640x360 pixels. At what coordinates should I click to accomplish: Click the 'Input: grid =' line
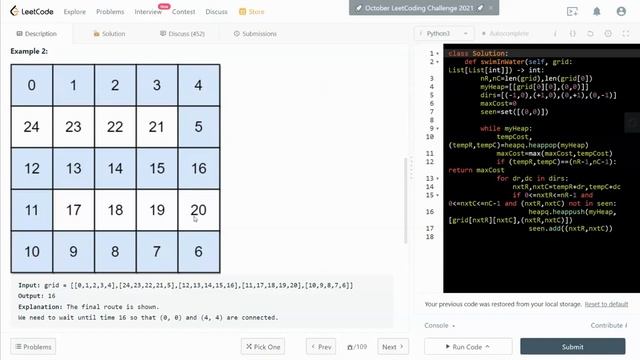coord(185,285)
